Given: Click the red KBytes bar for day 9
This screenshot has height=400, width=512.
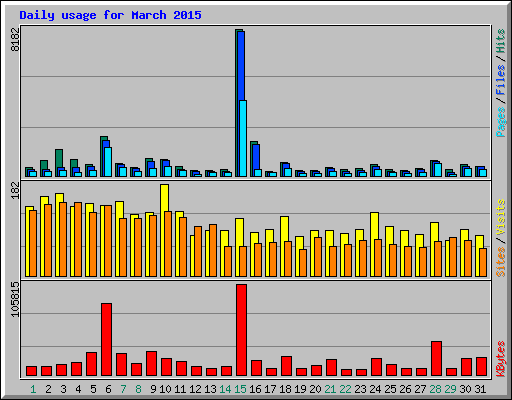Looking at the screenshot, I should (x=151, y=364).
